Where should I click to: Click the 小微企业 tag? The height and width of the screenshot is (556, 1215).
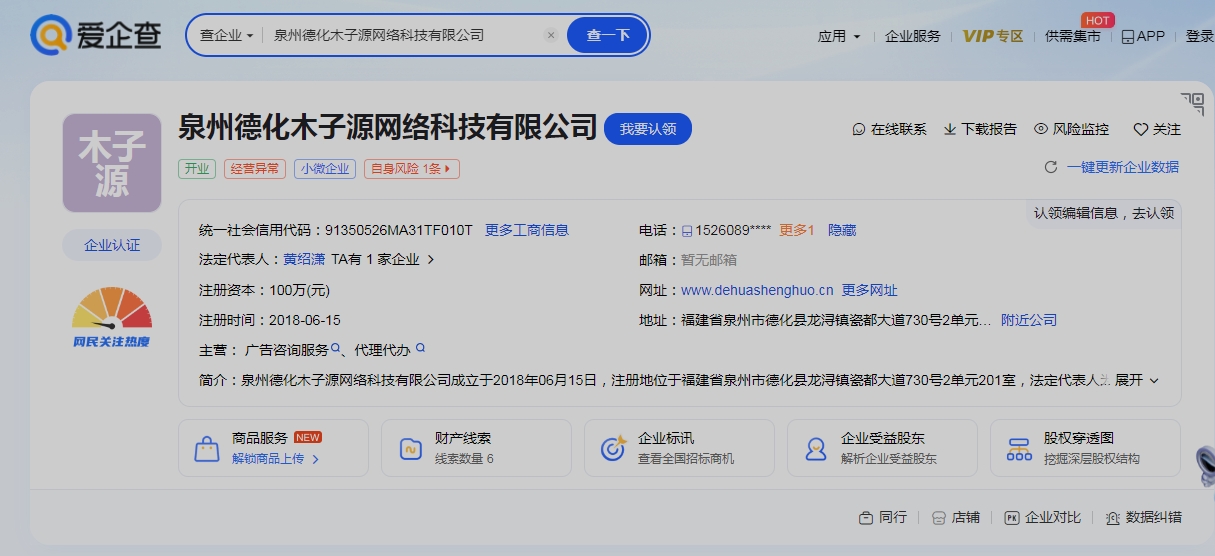tap(325, 169)
